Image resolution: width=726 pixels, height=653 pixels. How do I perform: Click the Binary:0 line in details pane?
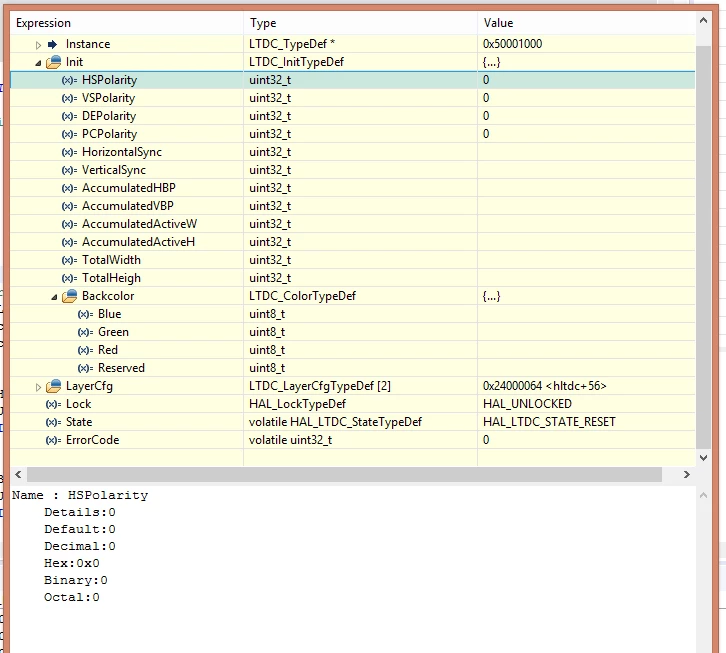(76, 580)
